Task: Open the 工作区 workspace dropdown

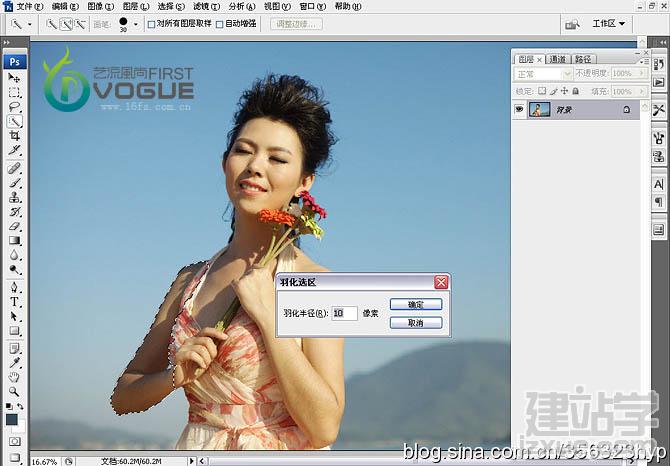Action: tap(608, 23)
